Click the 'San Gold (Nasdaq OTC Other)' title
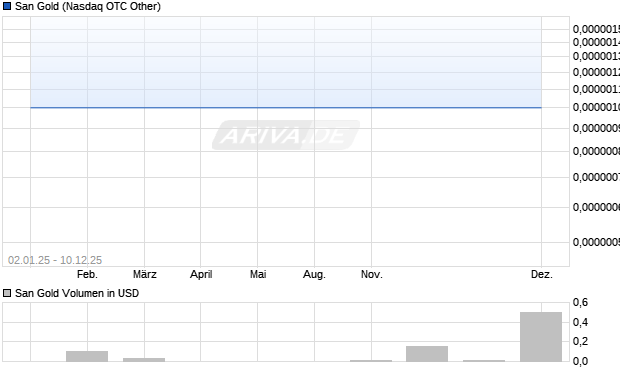The image size is (620, 371). click(x=88, y=6)
